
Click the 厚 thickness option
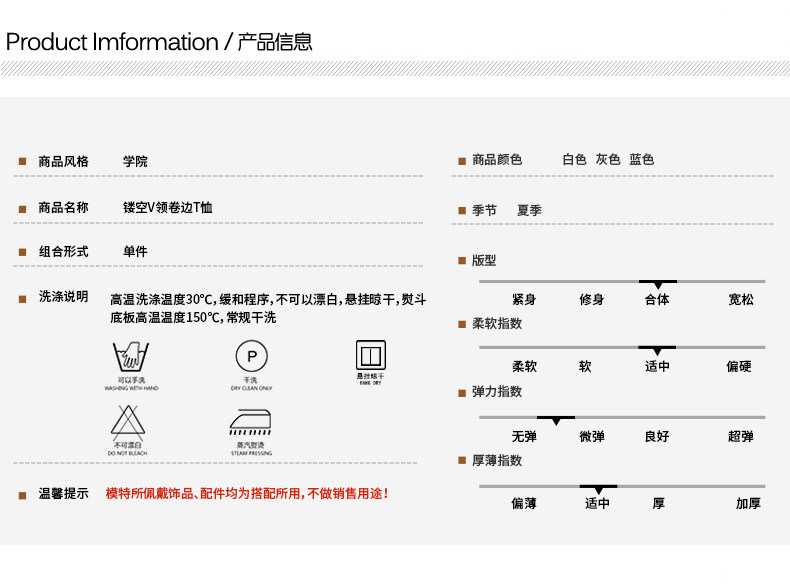[659, 503]
